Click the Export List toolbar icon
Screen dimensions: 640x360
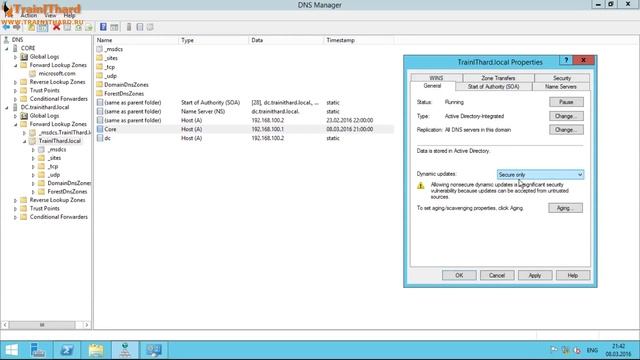89,27
